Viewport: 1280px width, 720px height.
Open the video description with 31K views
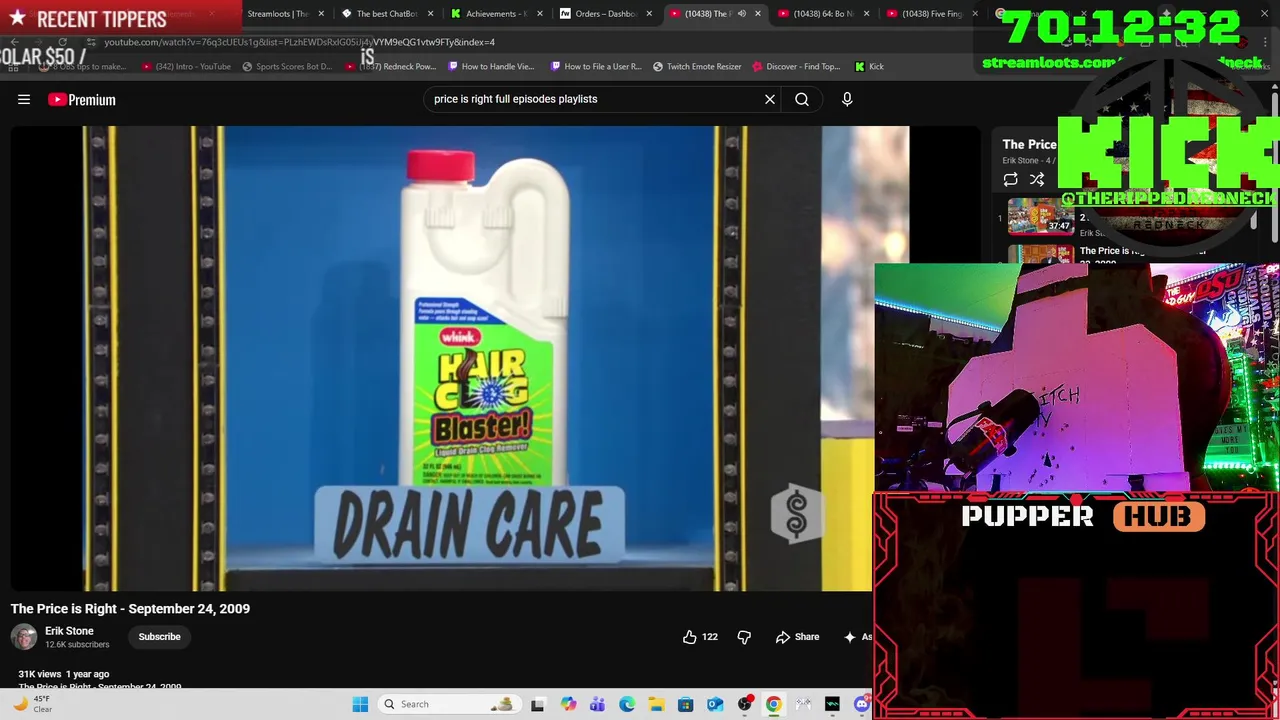64,674
